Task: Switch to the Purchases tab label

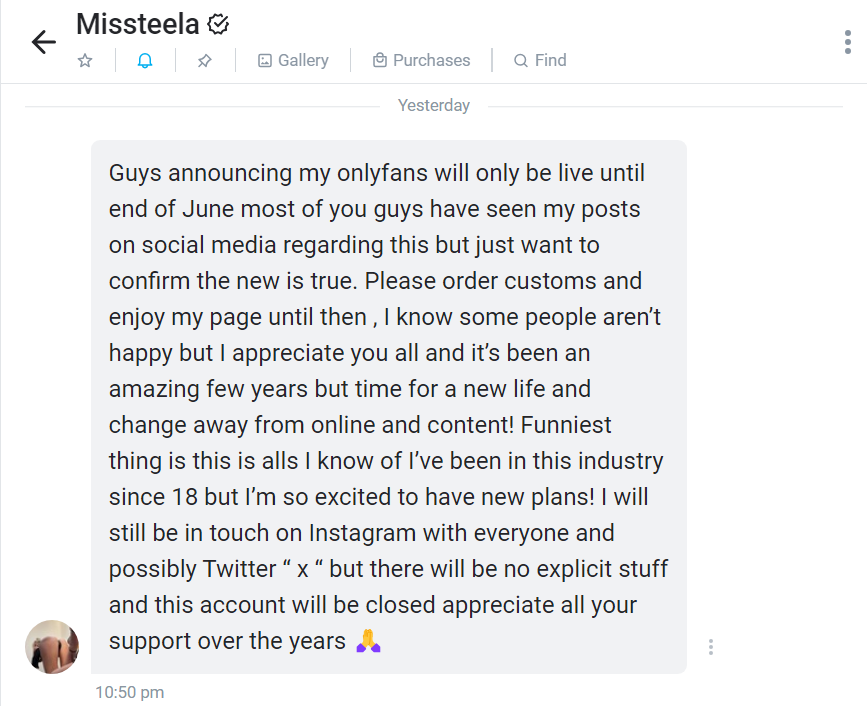Action: click(431, 61)
